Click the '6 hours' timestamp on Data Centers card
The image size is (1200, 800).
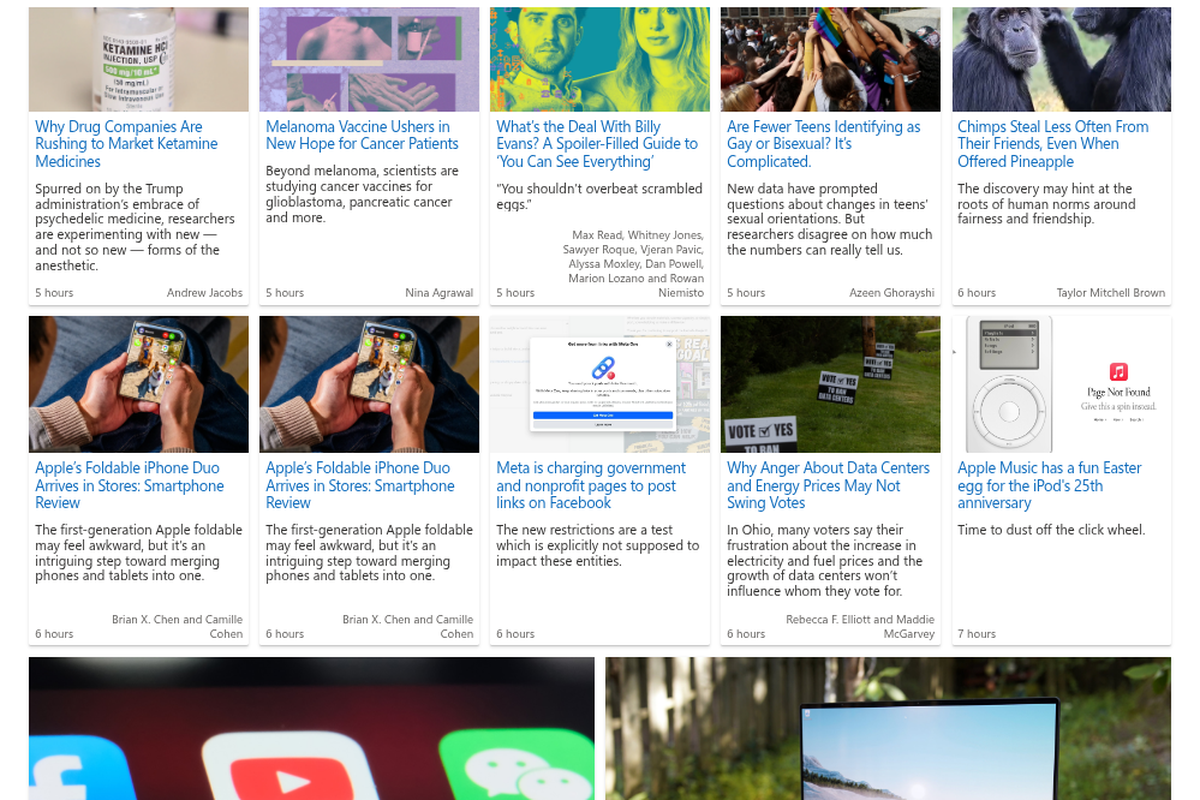point(746,634)
